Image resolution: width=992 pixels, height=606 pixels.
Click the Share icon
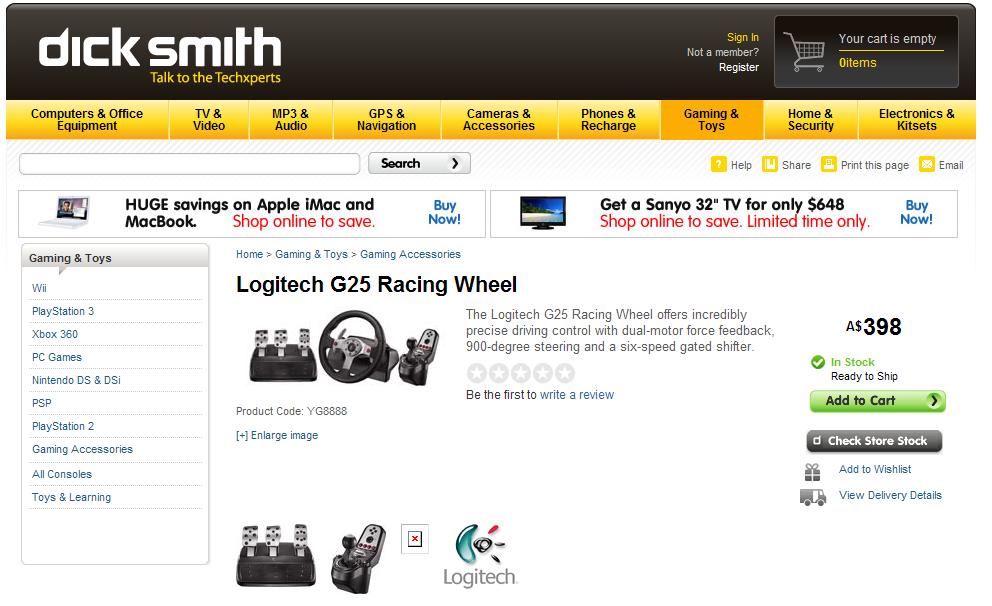pos(769,164)
